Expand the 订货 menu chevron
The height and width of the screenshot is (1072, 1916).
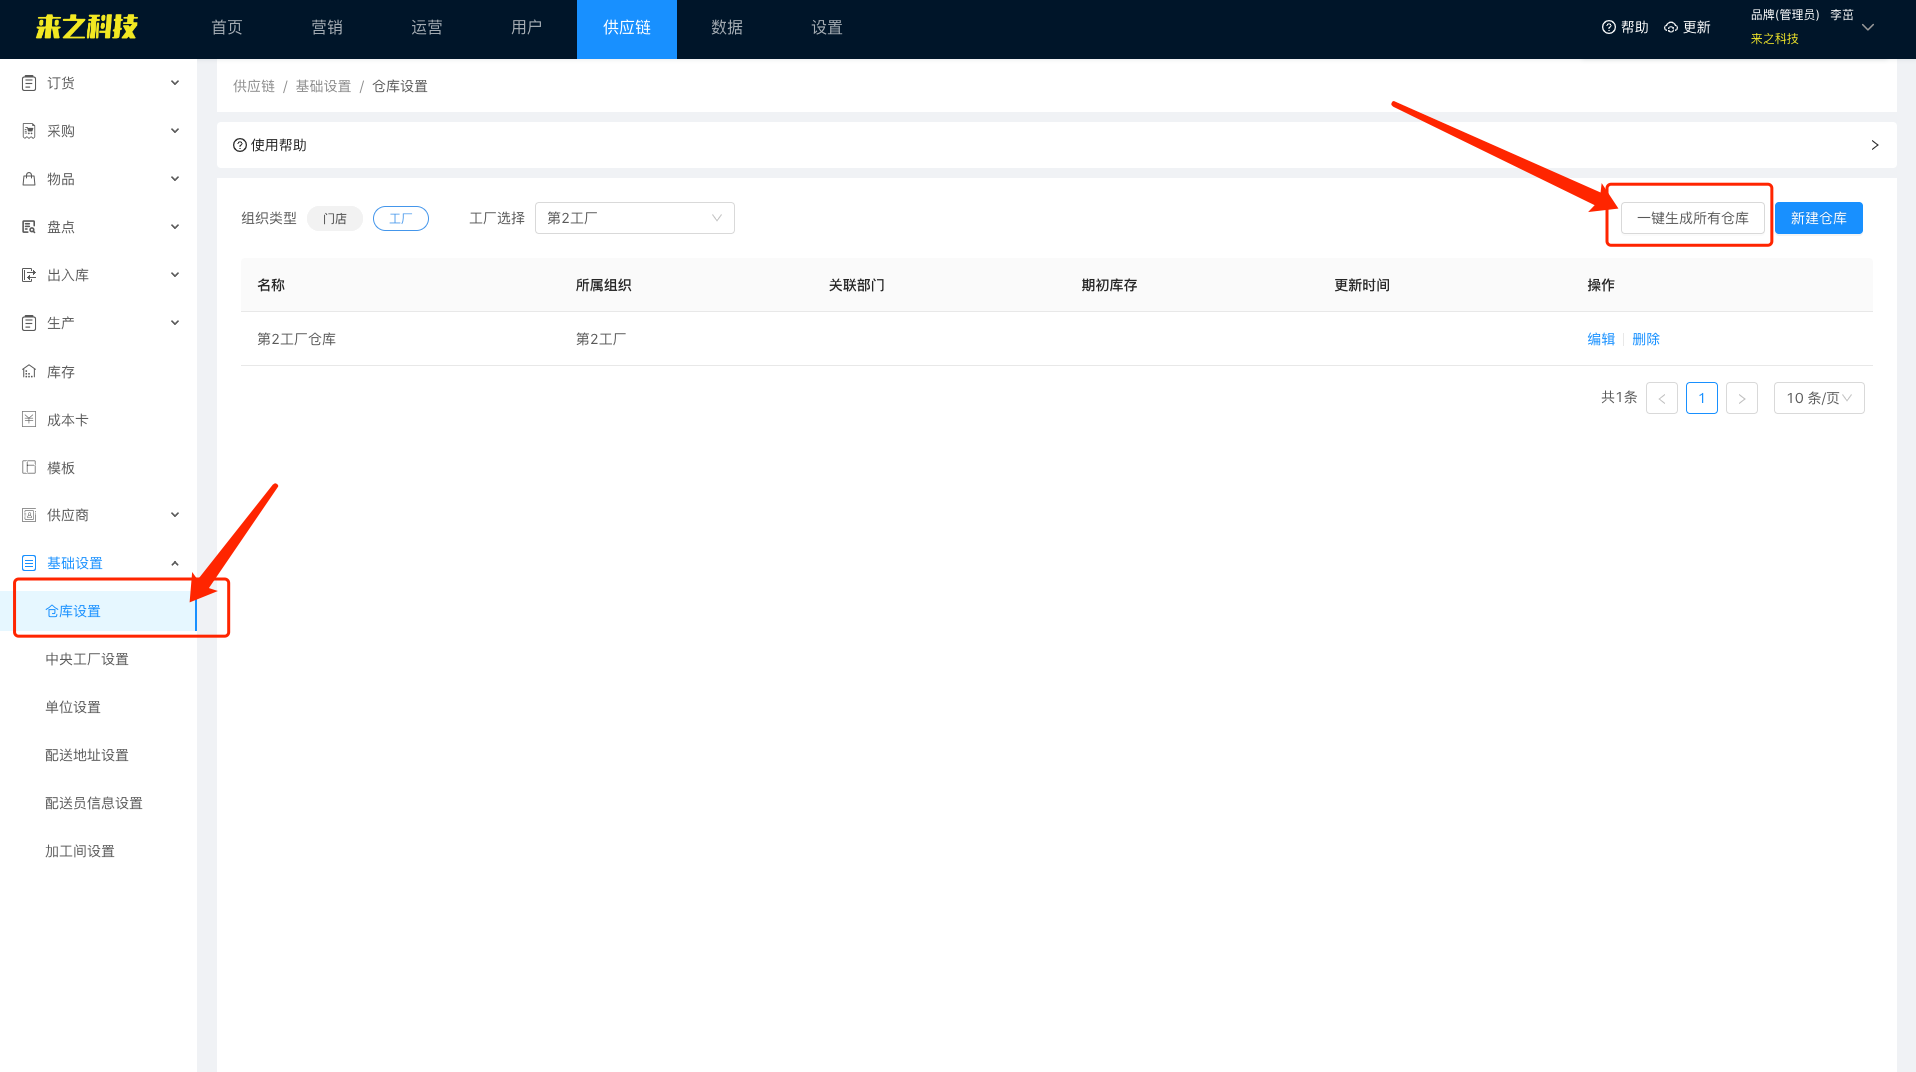pyautogui.click(x=175, y=83)
